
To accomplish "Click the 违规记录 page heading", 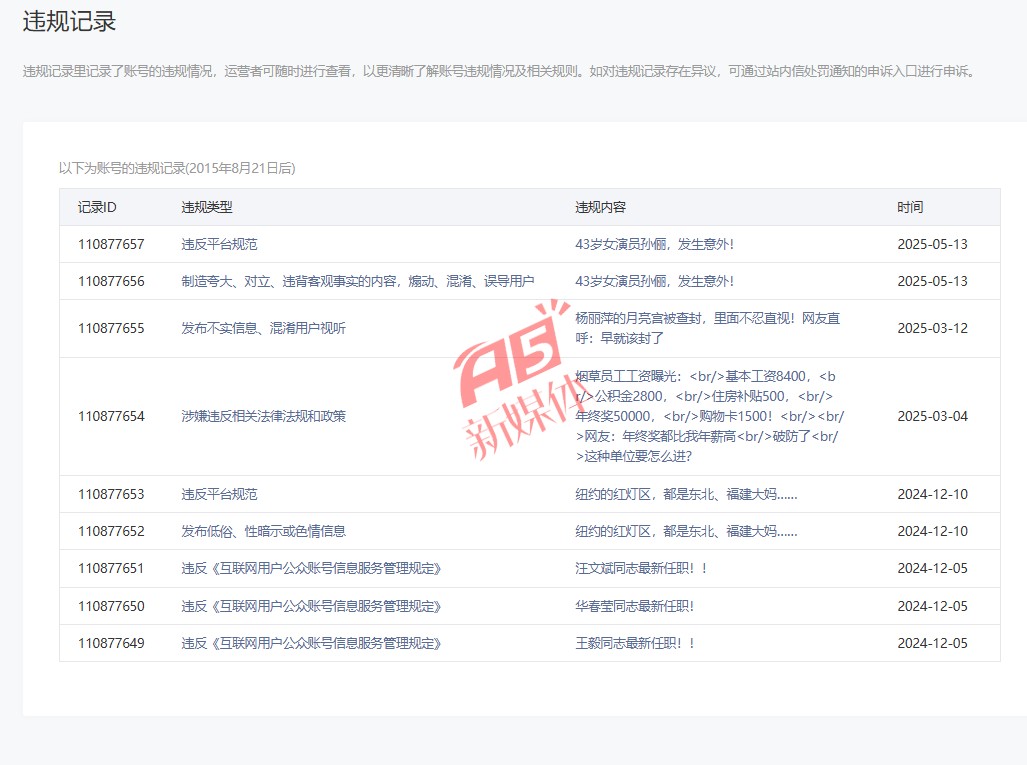I will click(x=69, y=22).
